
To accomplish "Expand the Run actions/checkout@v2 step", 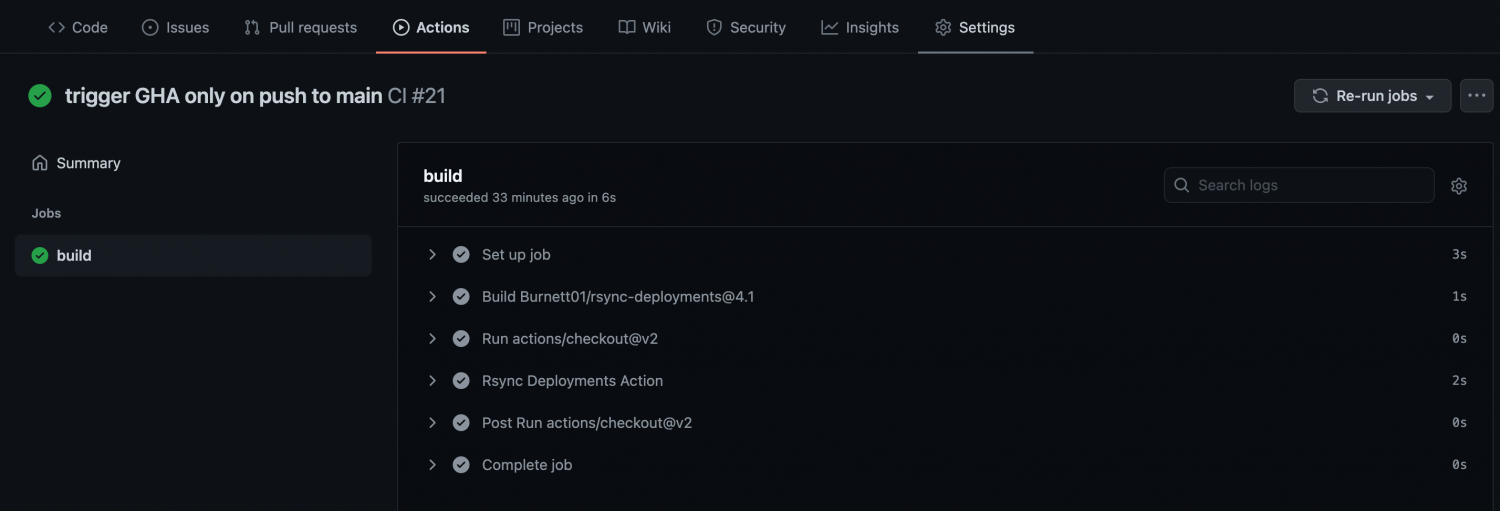I will [432, 339].
